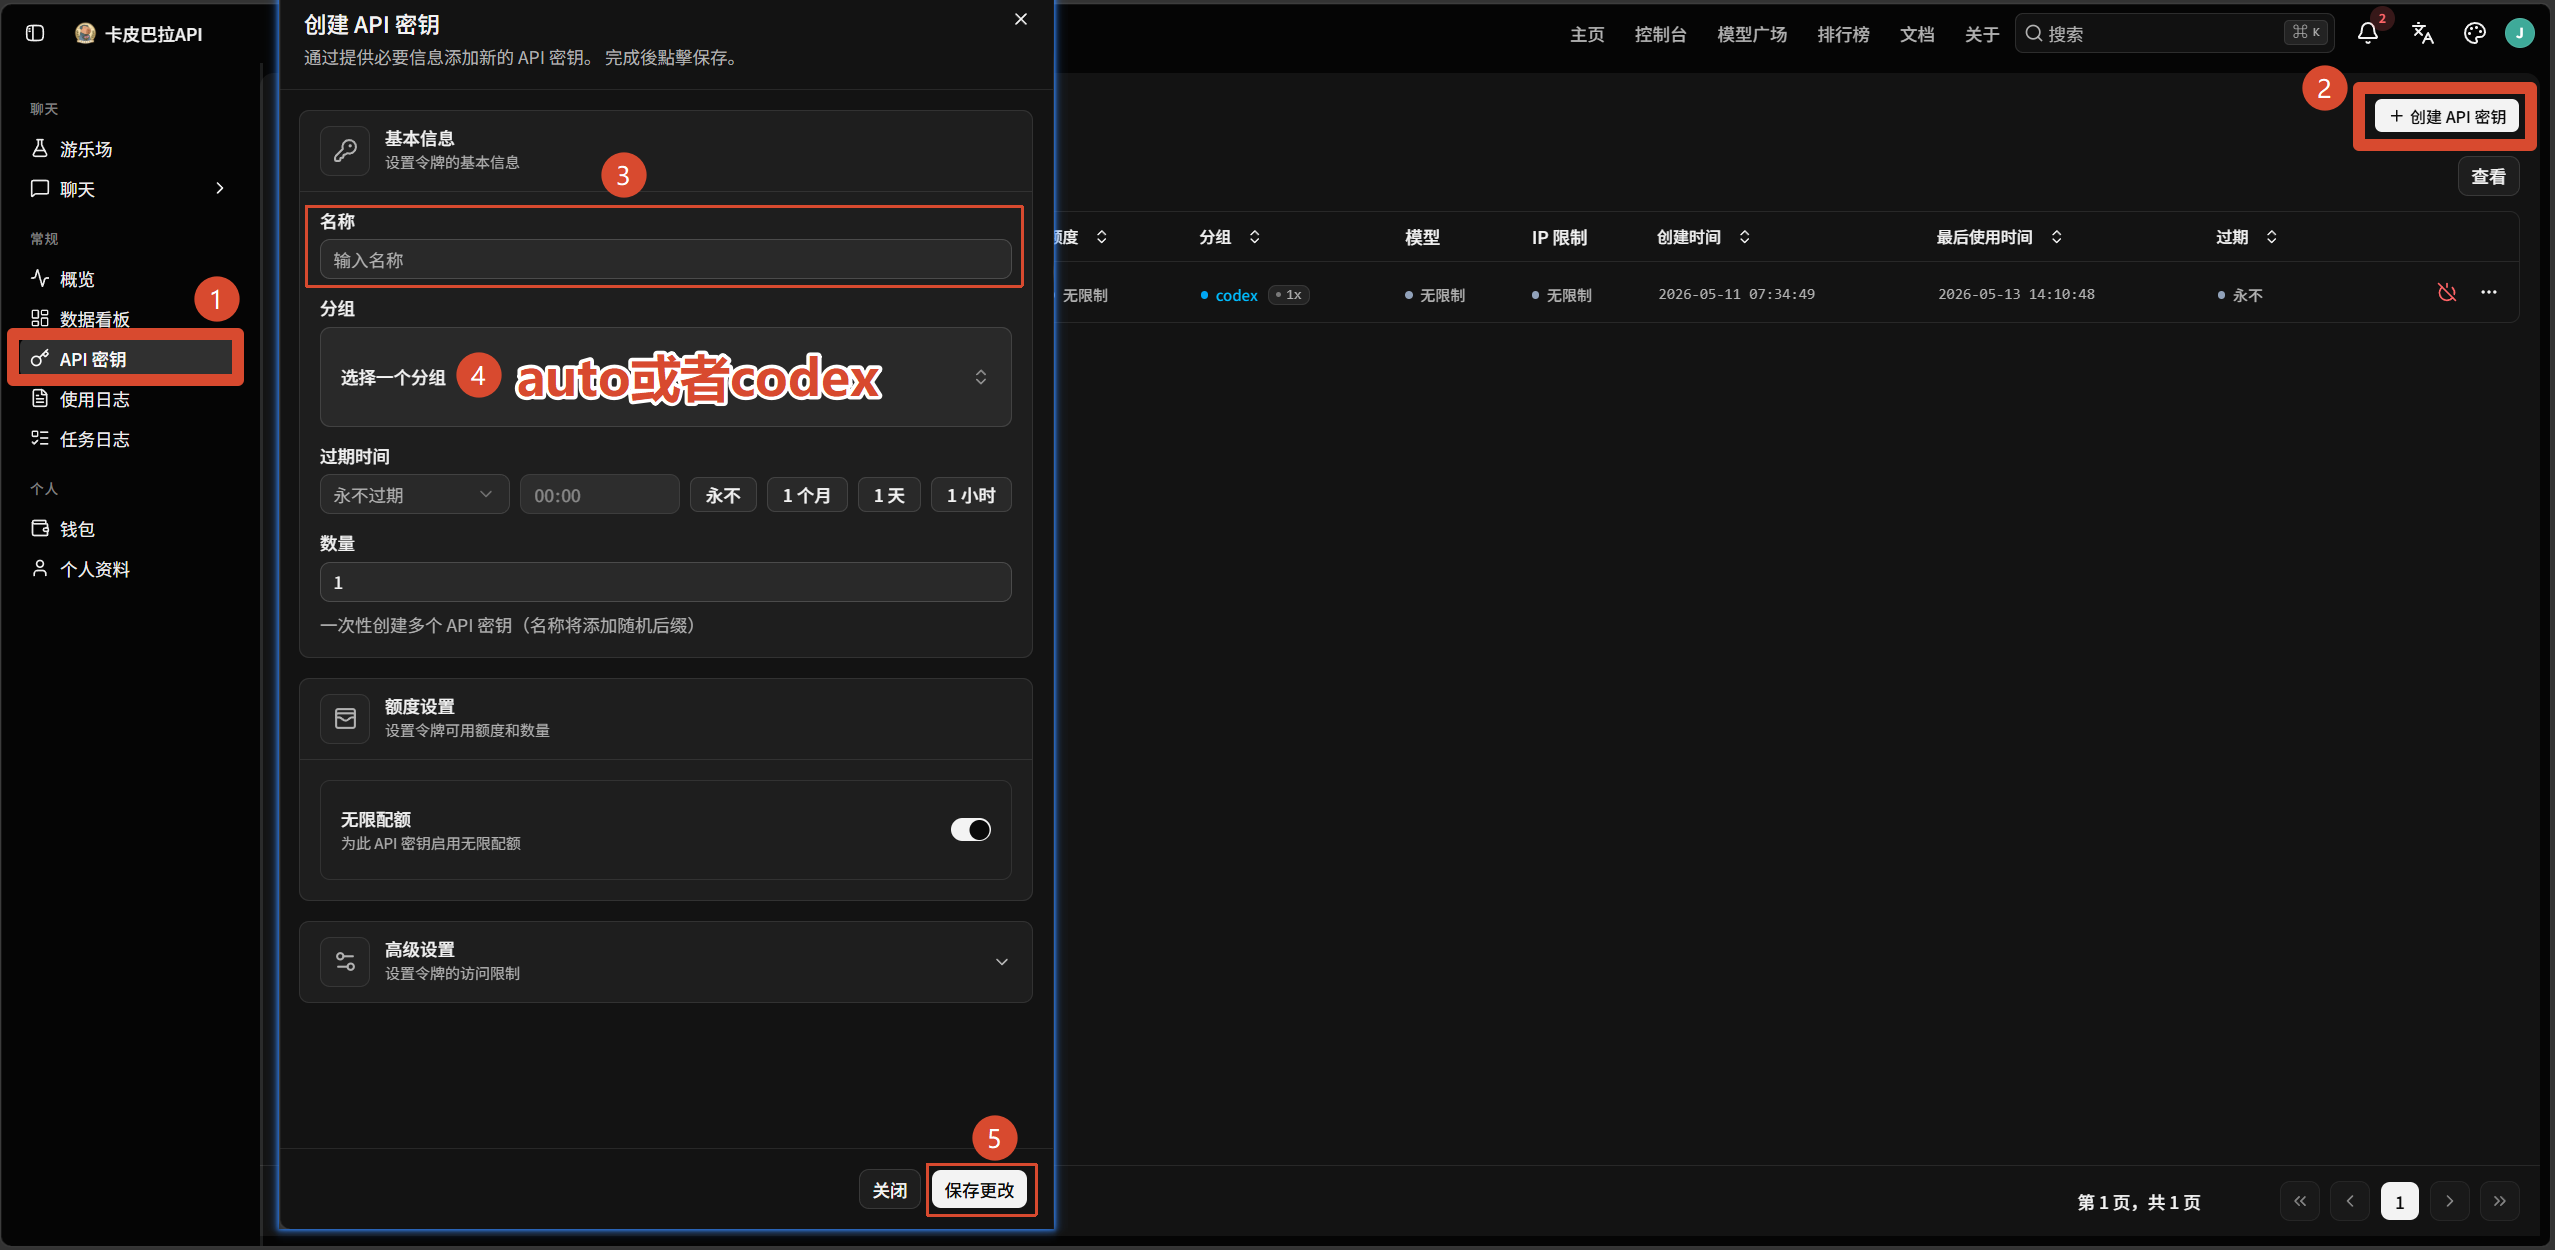Click the codex group tag
2555x1250 pixels.
pos(1229,295)
